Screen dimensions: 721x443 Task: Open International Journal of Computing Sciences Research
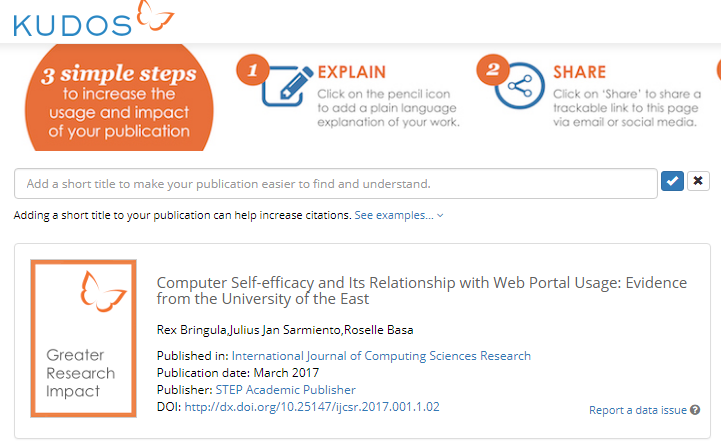(x=381, y=356)
